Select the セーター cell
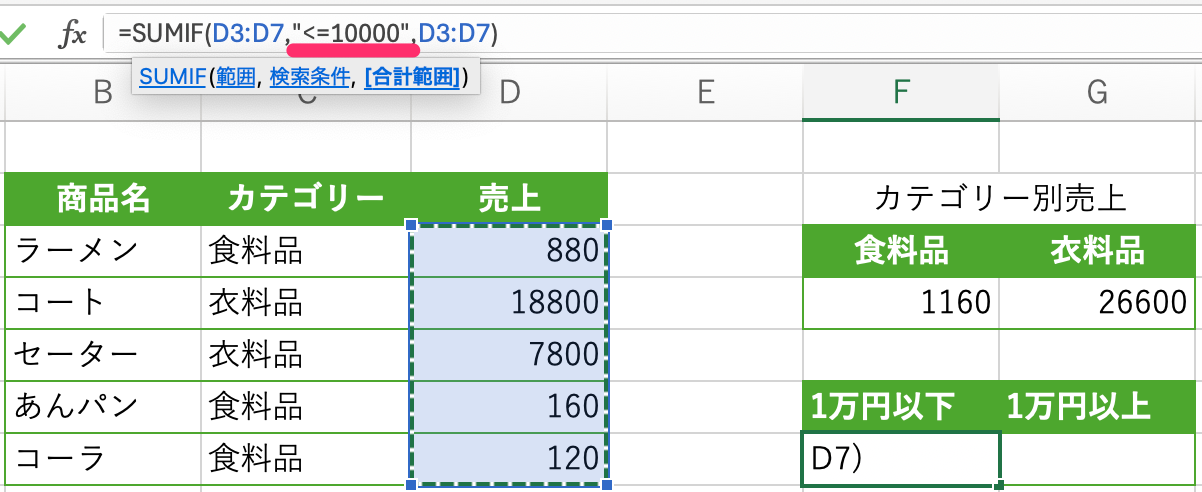The width and height of the screenshot is (1202, 492). pyautogui.click(x=103, y=354)
